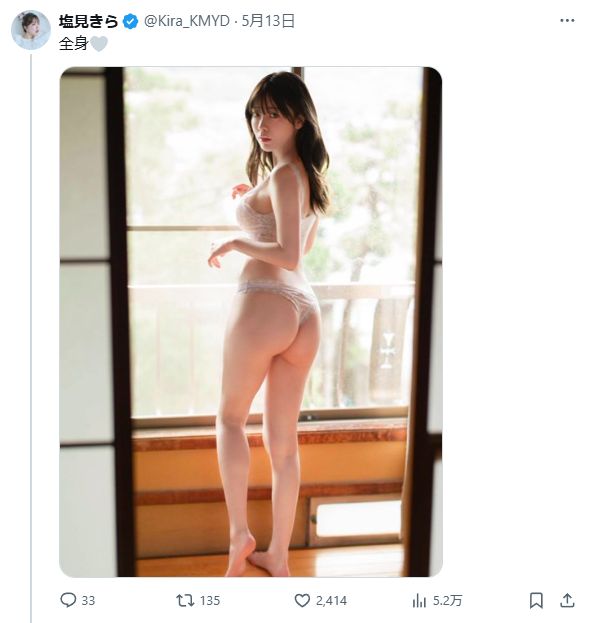Click the heart emoji in post text

(99, 44)
